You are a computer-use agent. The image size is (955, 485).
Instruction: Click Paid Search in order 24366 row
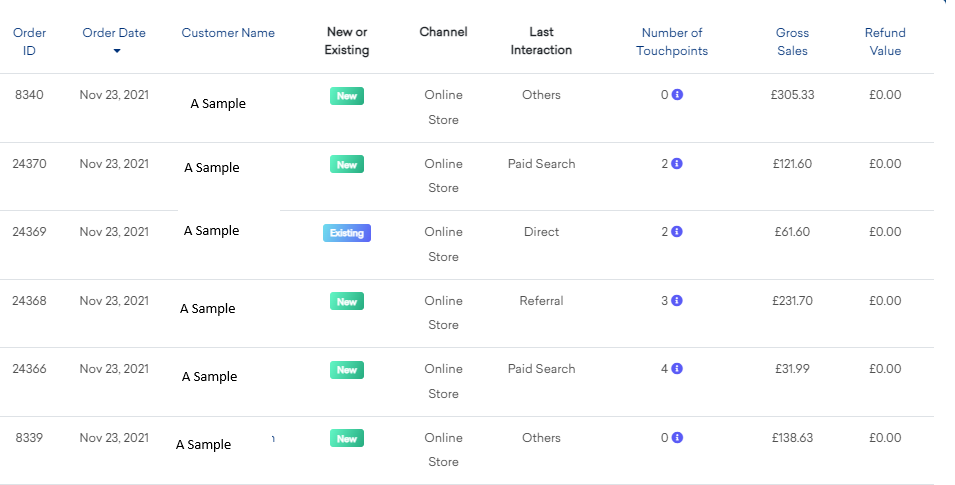pos(541,369)
